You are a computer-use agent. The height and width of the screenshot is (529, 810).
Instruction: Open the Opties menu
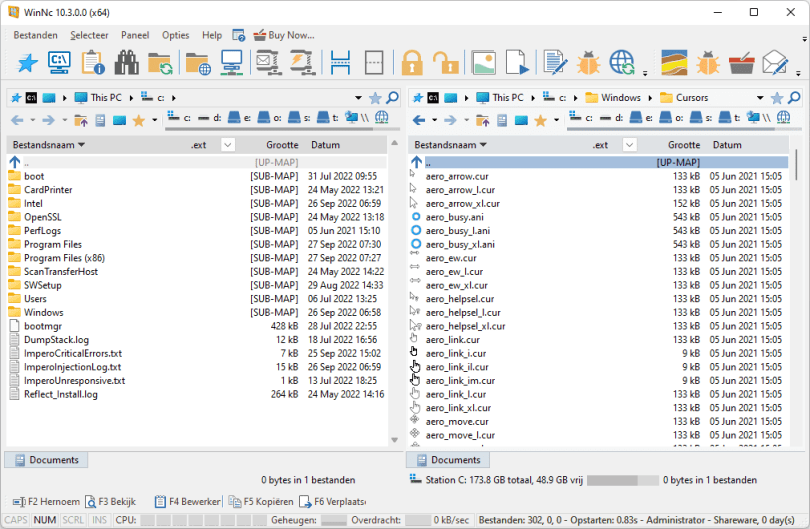click(x=176, y=35)
